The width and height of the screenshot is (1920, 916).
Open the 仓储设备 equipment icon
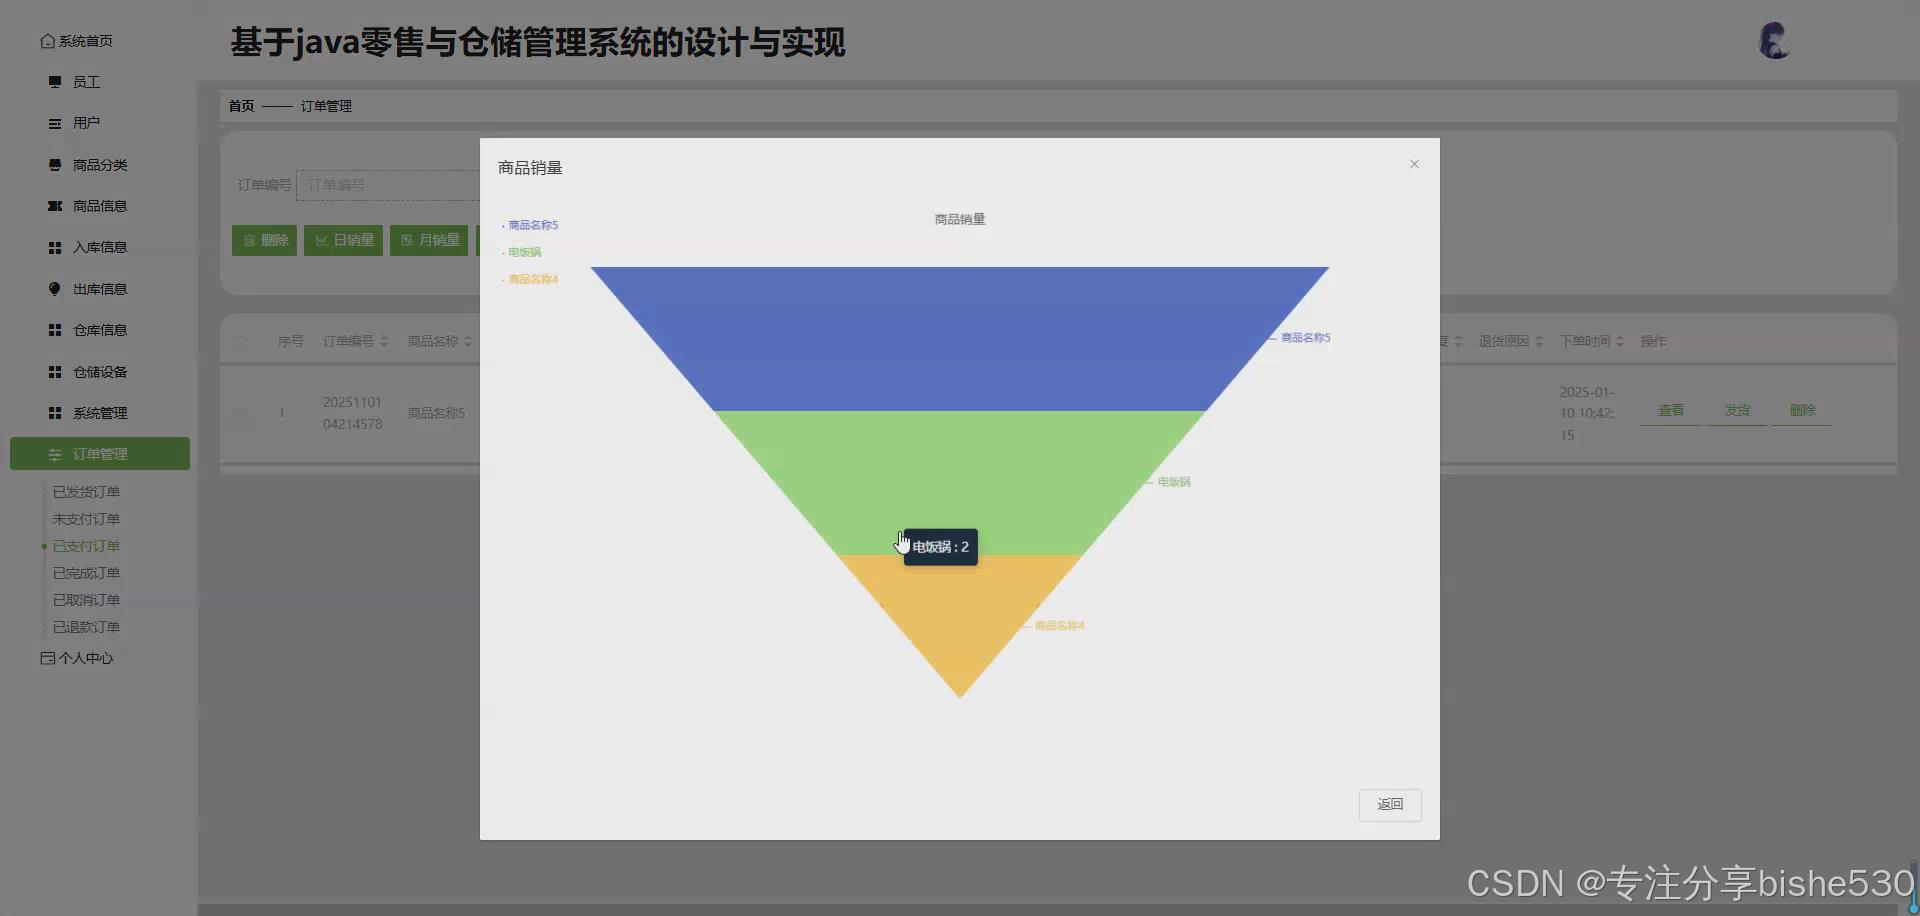(x=54, y=371)
